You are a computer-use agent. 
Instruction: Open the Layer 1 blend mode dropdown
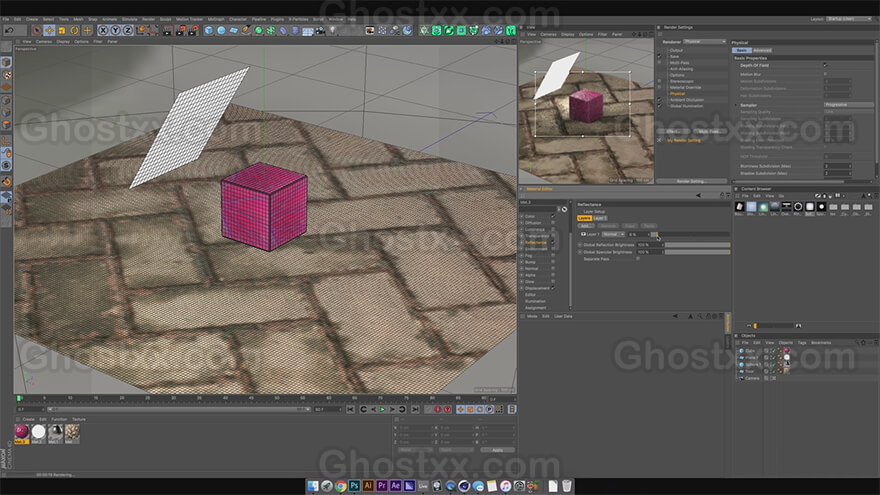[x=613, y=234]
